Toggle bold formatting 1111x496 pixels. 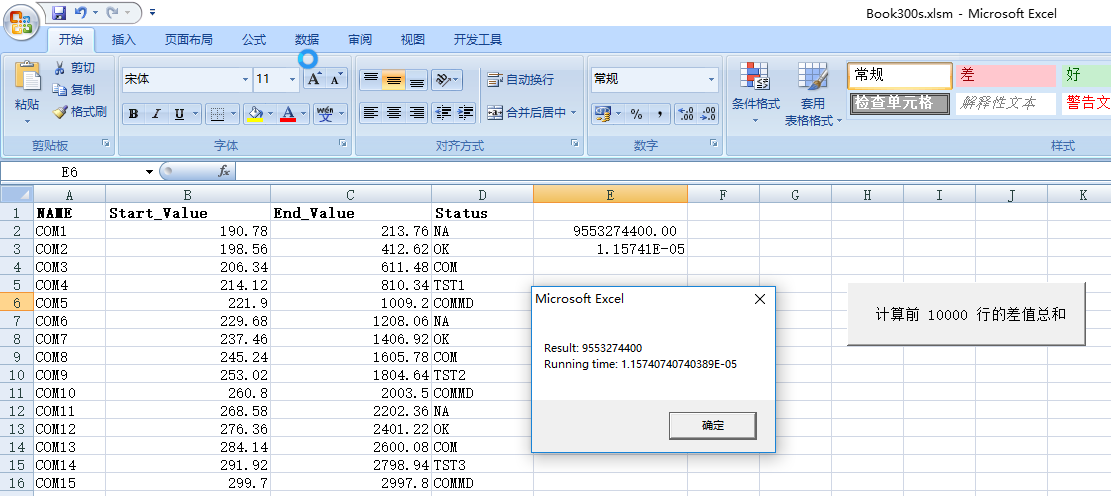coord(133,114)
